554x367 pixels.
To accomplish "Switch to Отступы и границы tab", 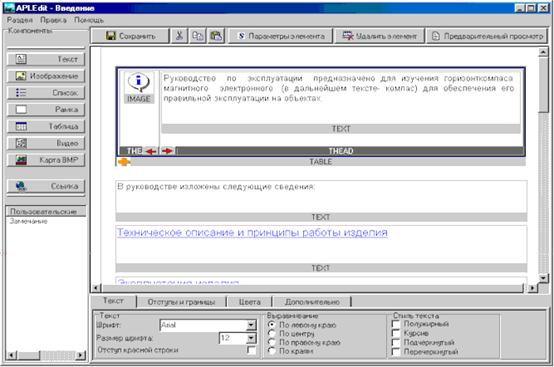I will (181, 302).
